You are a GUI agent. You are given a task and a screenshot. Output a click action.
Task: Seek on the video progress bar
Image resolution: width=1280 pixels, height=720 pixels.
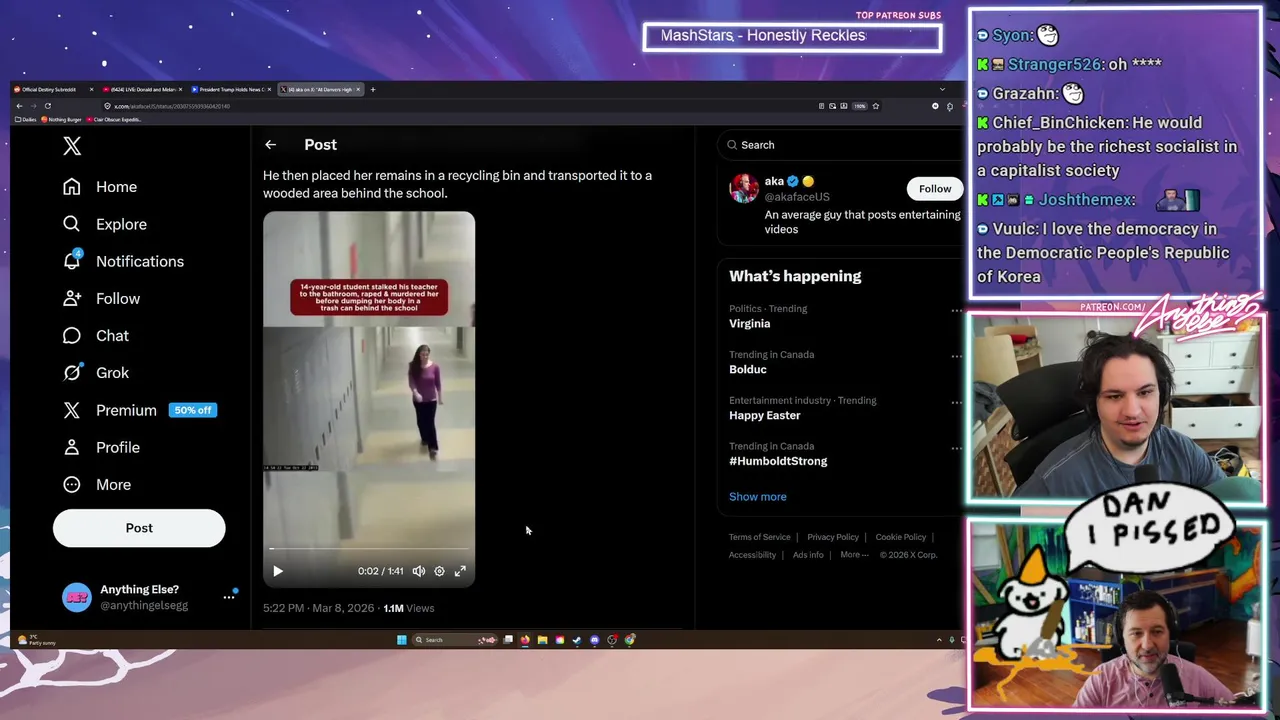coord(369,549)
